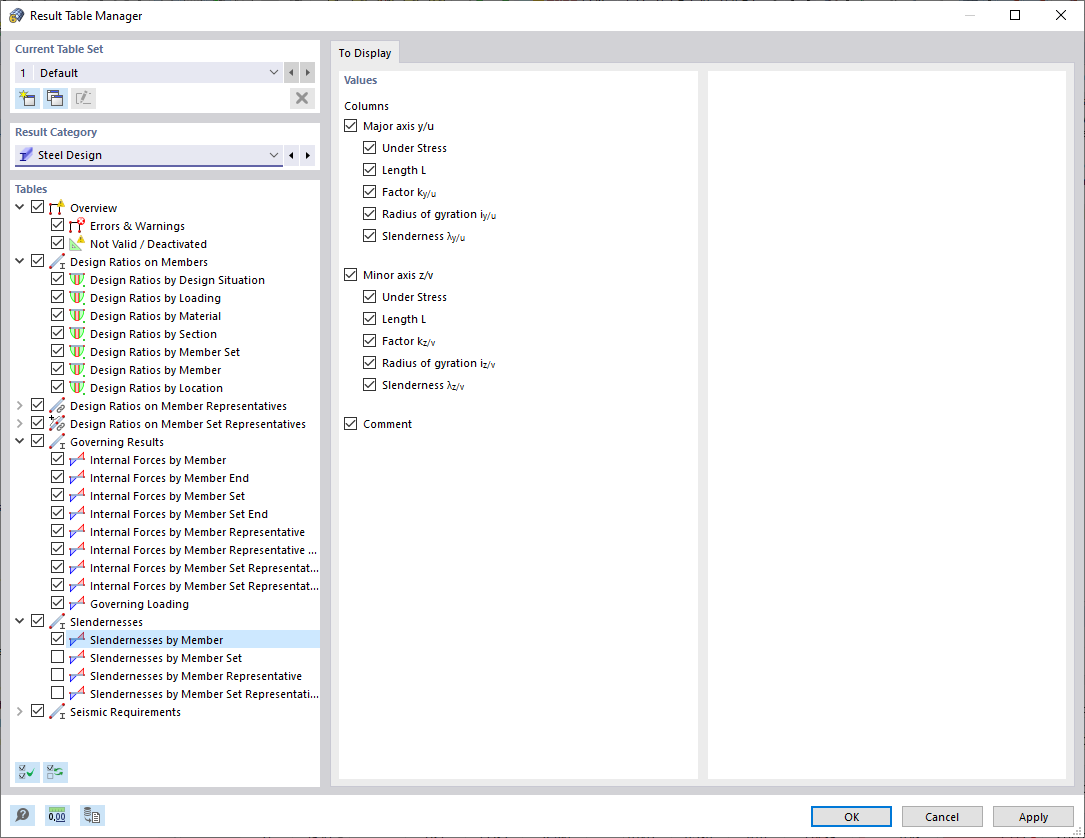Expand Design Ratios on Member Set Representatives
Image resolution: width=1085 pixels, height=838 pixels.
[19, 423]
